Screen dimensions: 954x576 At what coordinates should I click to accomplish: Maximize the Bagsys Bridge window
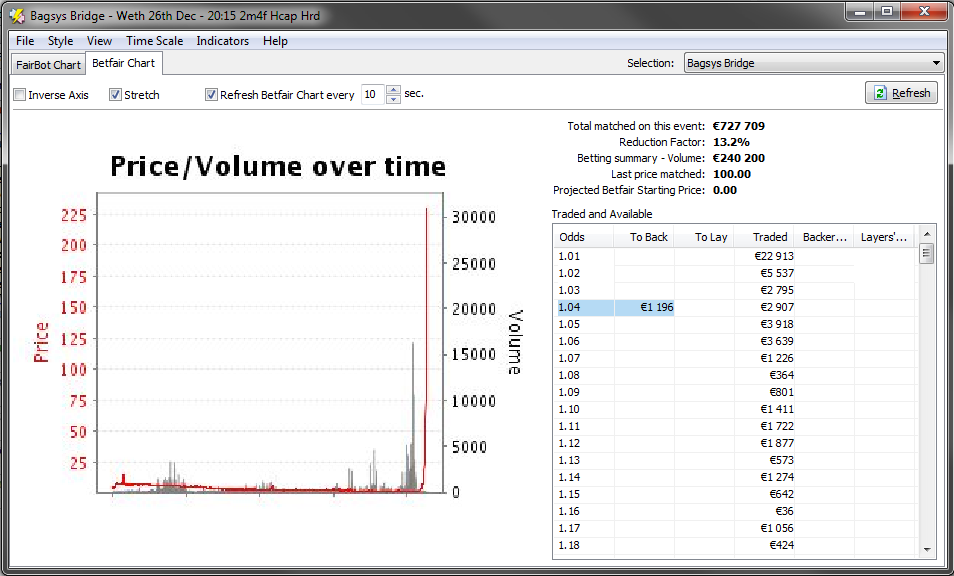(x=887, y=12)
